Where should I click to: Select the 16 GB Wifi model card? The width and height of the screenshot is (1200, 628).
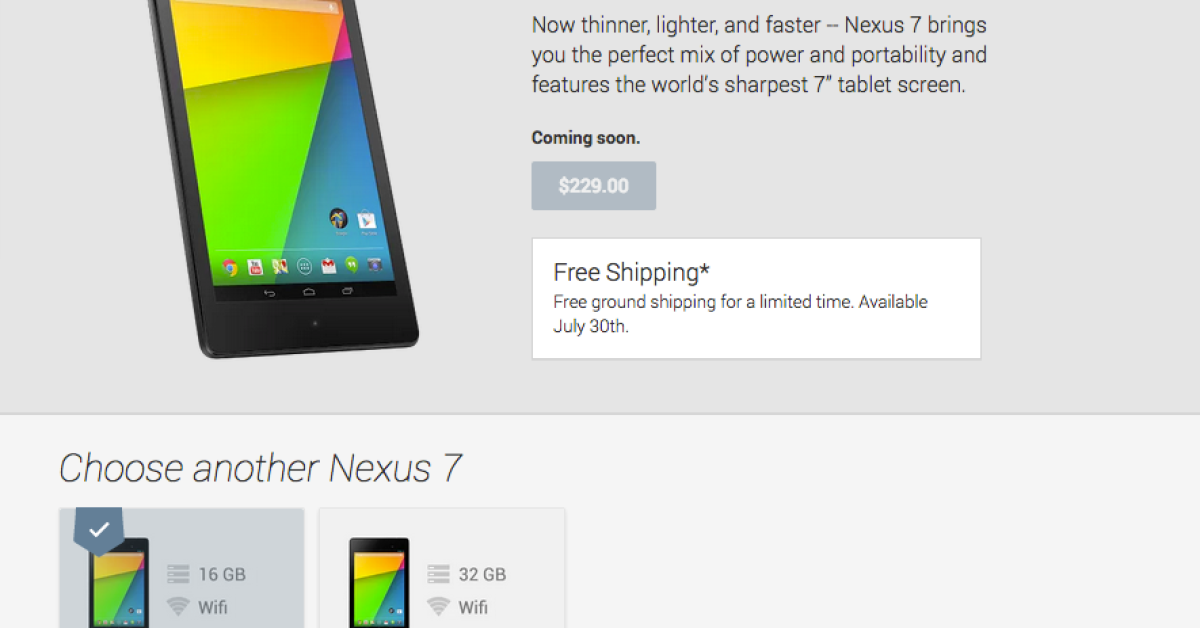pos(182,568)
